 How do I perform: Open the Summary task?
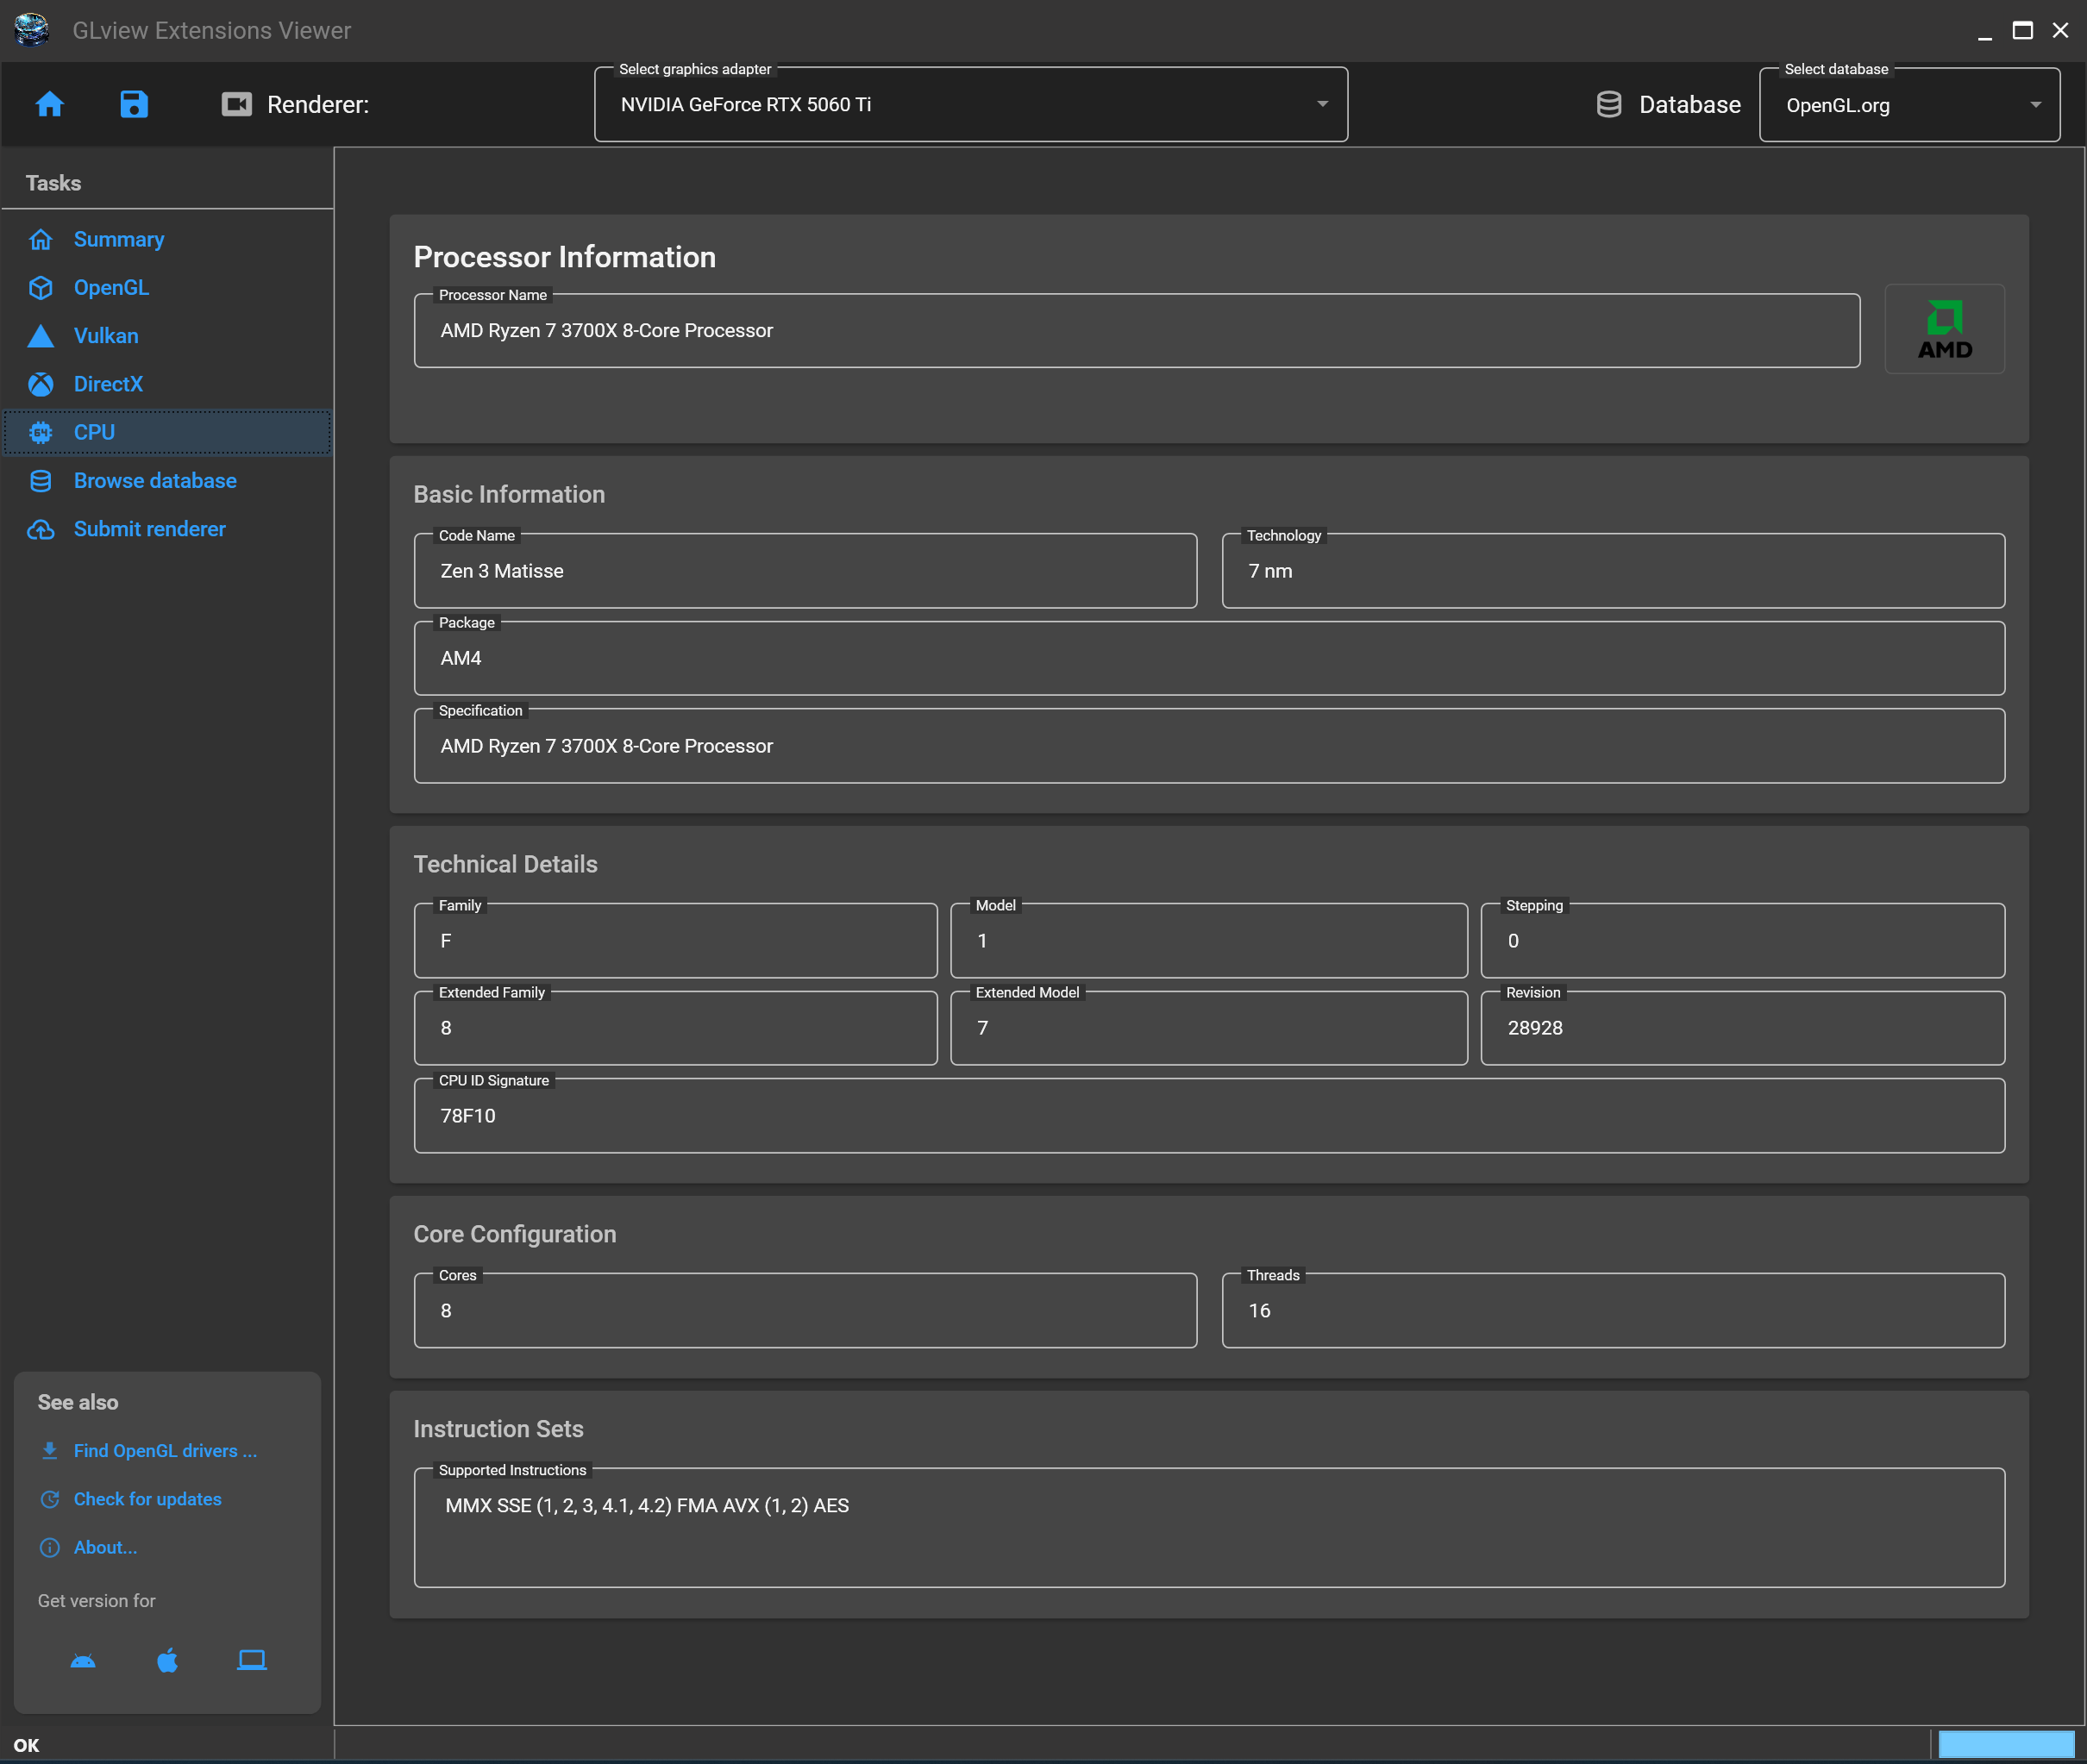coord(118,239)
